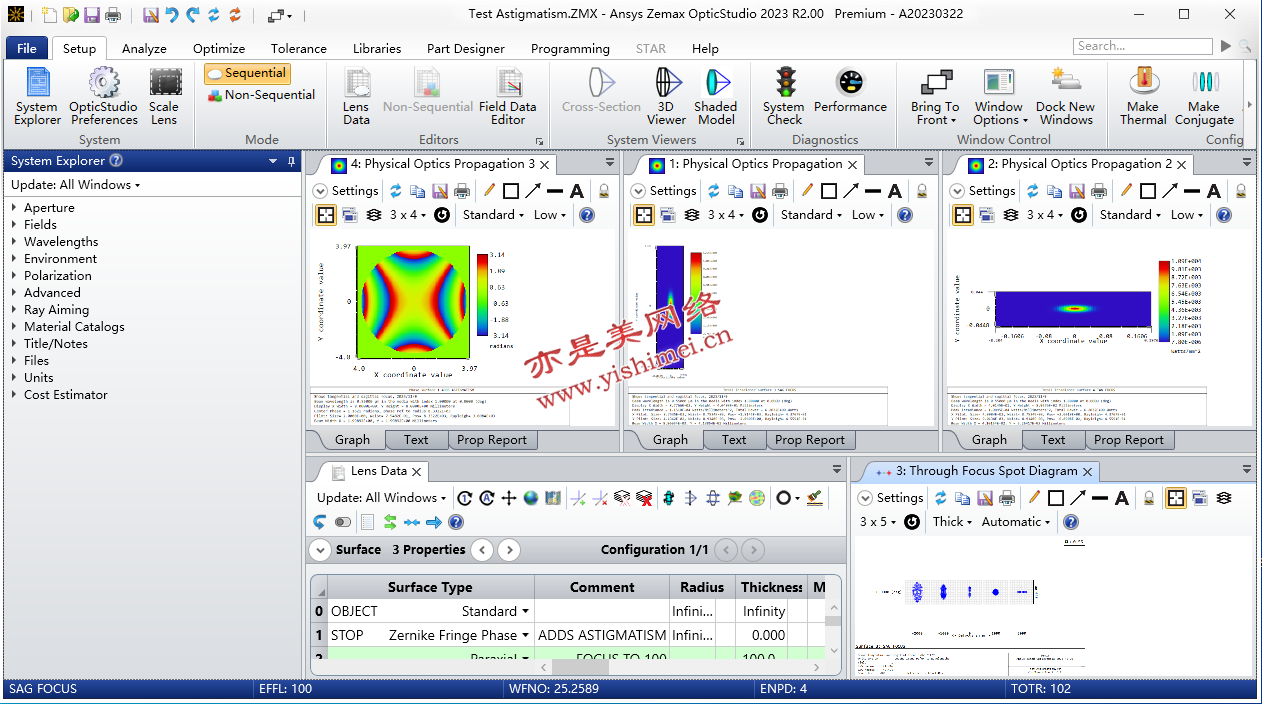The height and width of the screenshot is (704, 1262).
Task: Open the System Explorer ribbon button
Action: pos(37,97)
